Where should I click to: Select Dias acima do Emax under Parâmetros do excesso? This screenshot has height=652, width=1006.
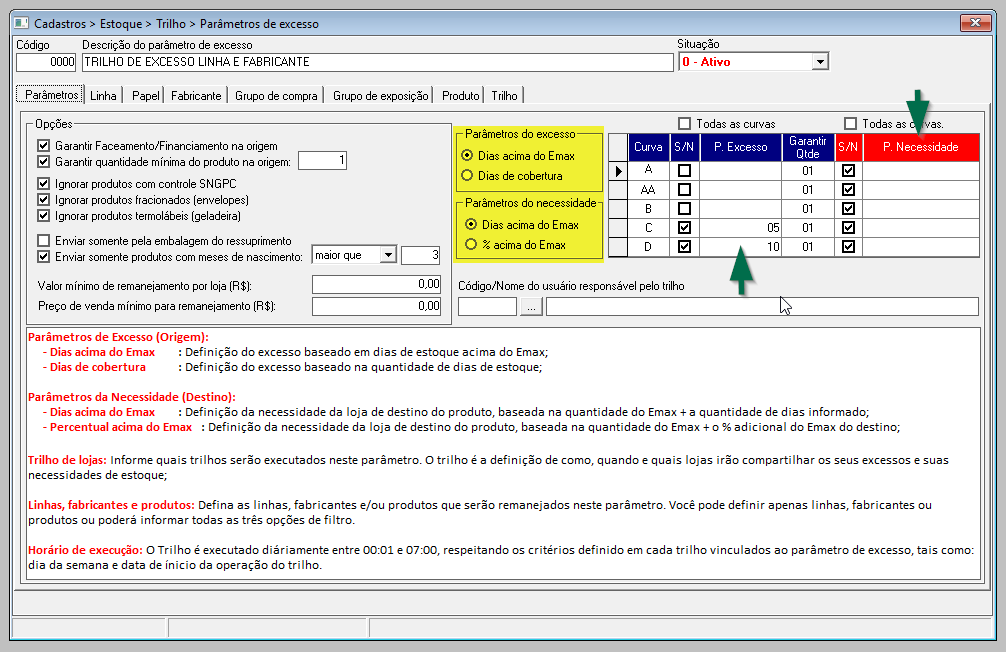pos(467,155)
